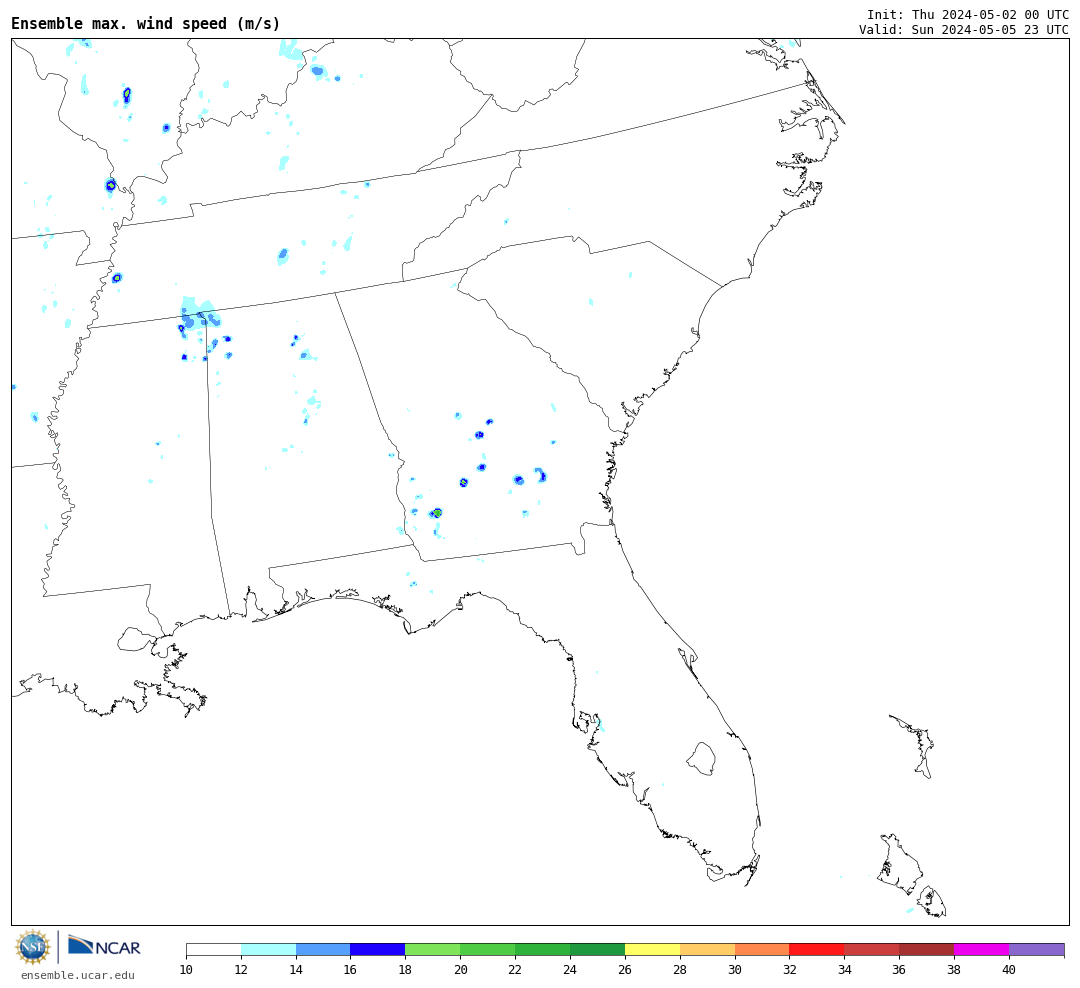Select the bright red 32-34 m/s swatch

pyautogui.click(x=817, y=949)
